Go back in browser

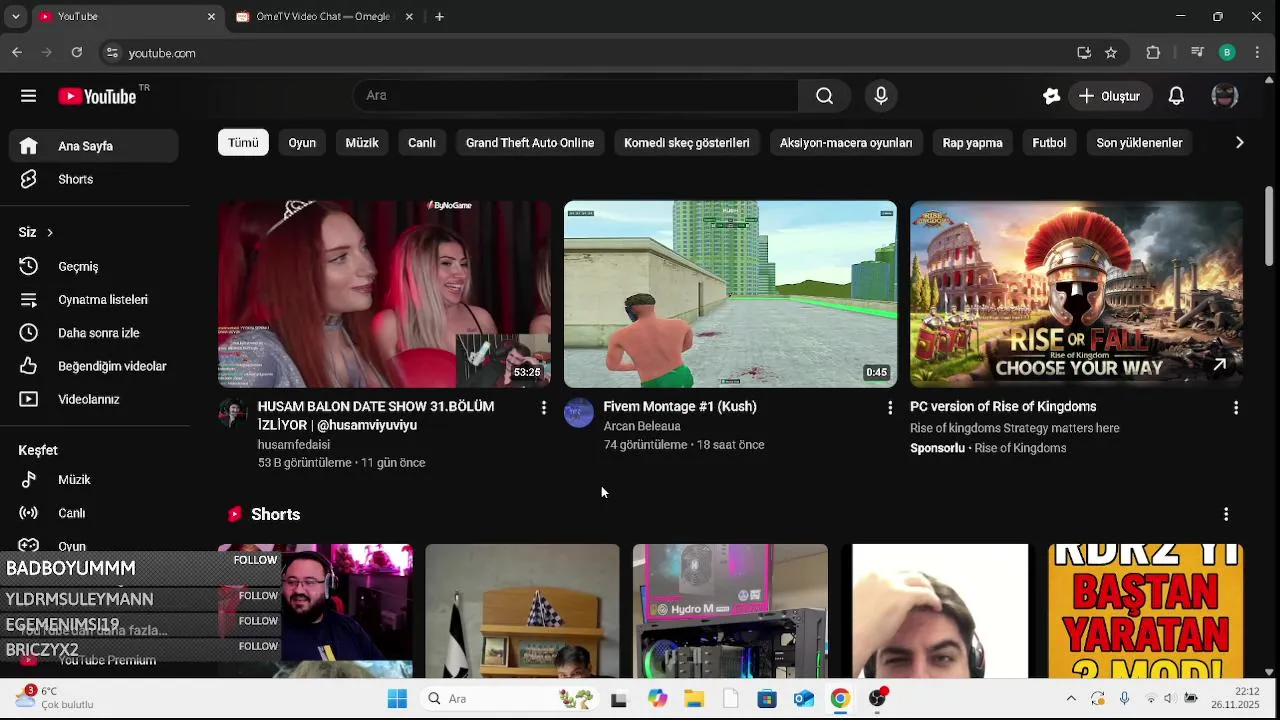pos(17,53)
